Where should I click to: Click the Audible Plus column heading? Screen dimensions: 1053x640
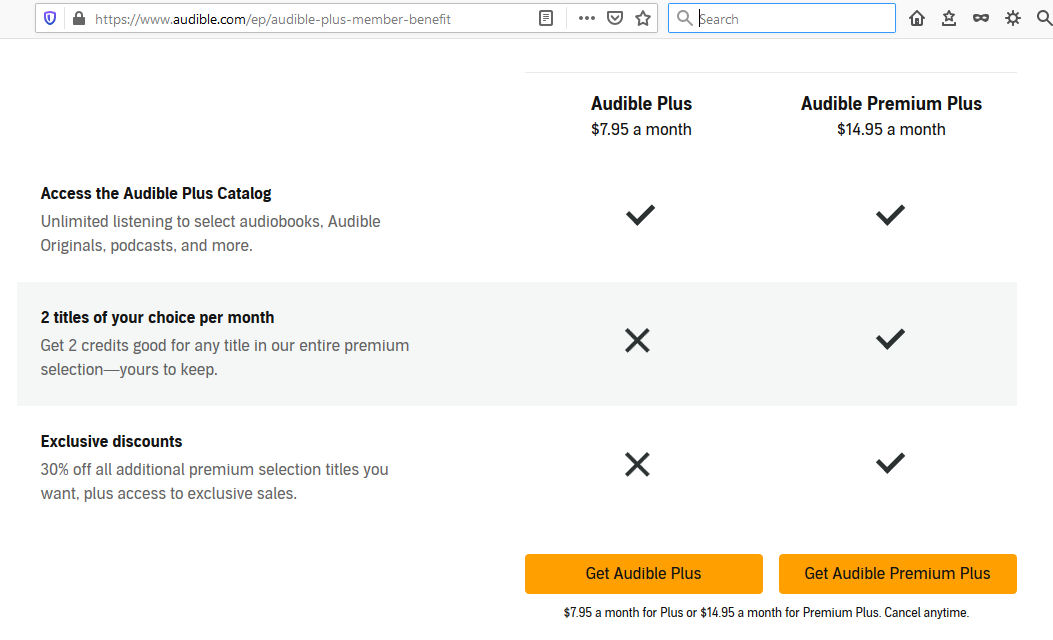(x=641, y=104)
